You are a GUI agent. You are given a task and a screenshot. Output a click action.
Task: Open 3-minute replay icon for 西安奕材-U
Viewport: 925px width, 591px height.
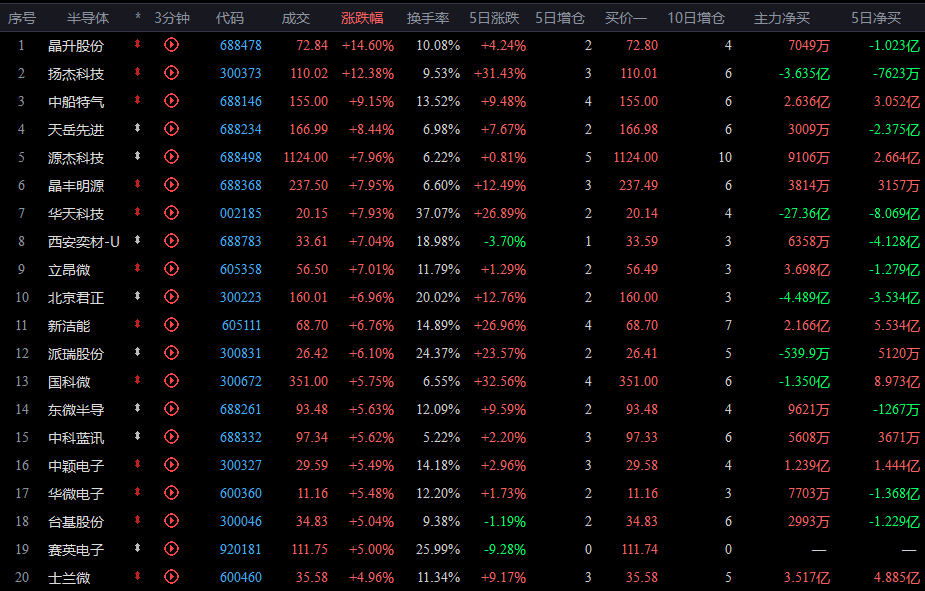[x=171, y=241]
